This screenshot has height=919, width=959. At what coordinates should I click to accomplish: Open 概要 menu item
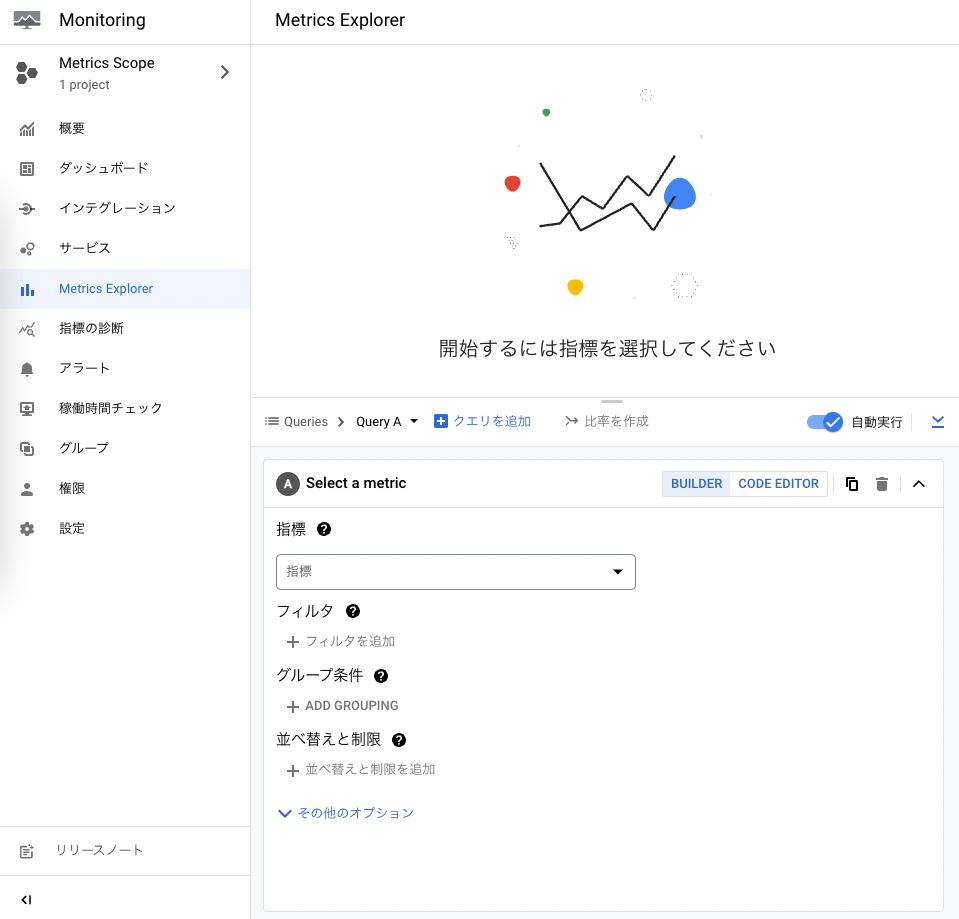(125, 128)
